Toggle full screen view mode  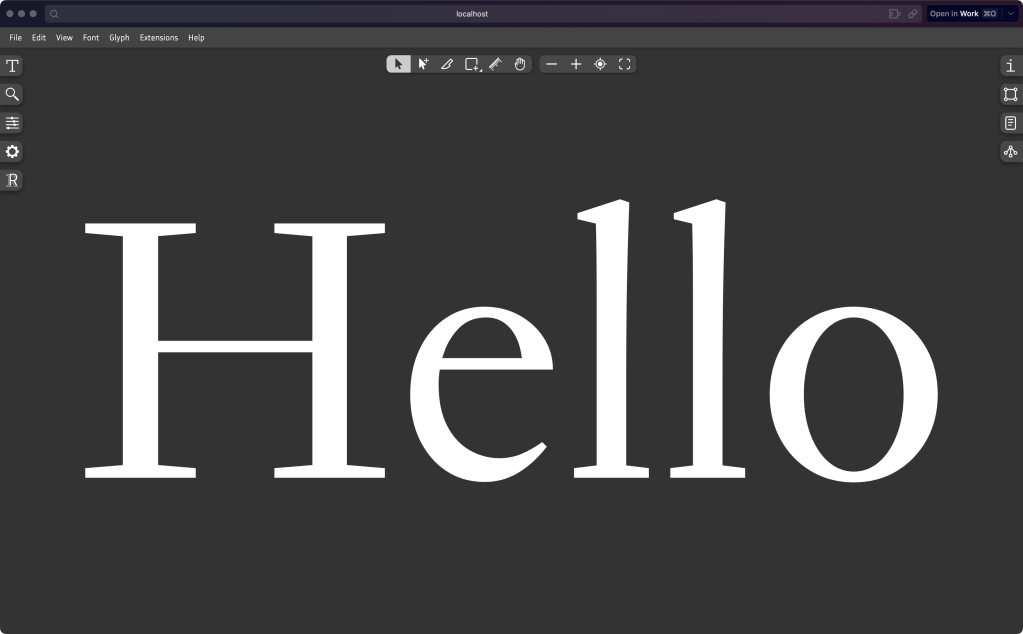[625, 64]
